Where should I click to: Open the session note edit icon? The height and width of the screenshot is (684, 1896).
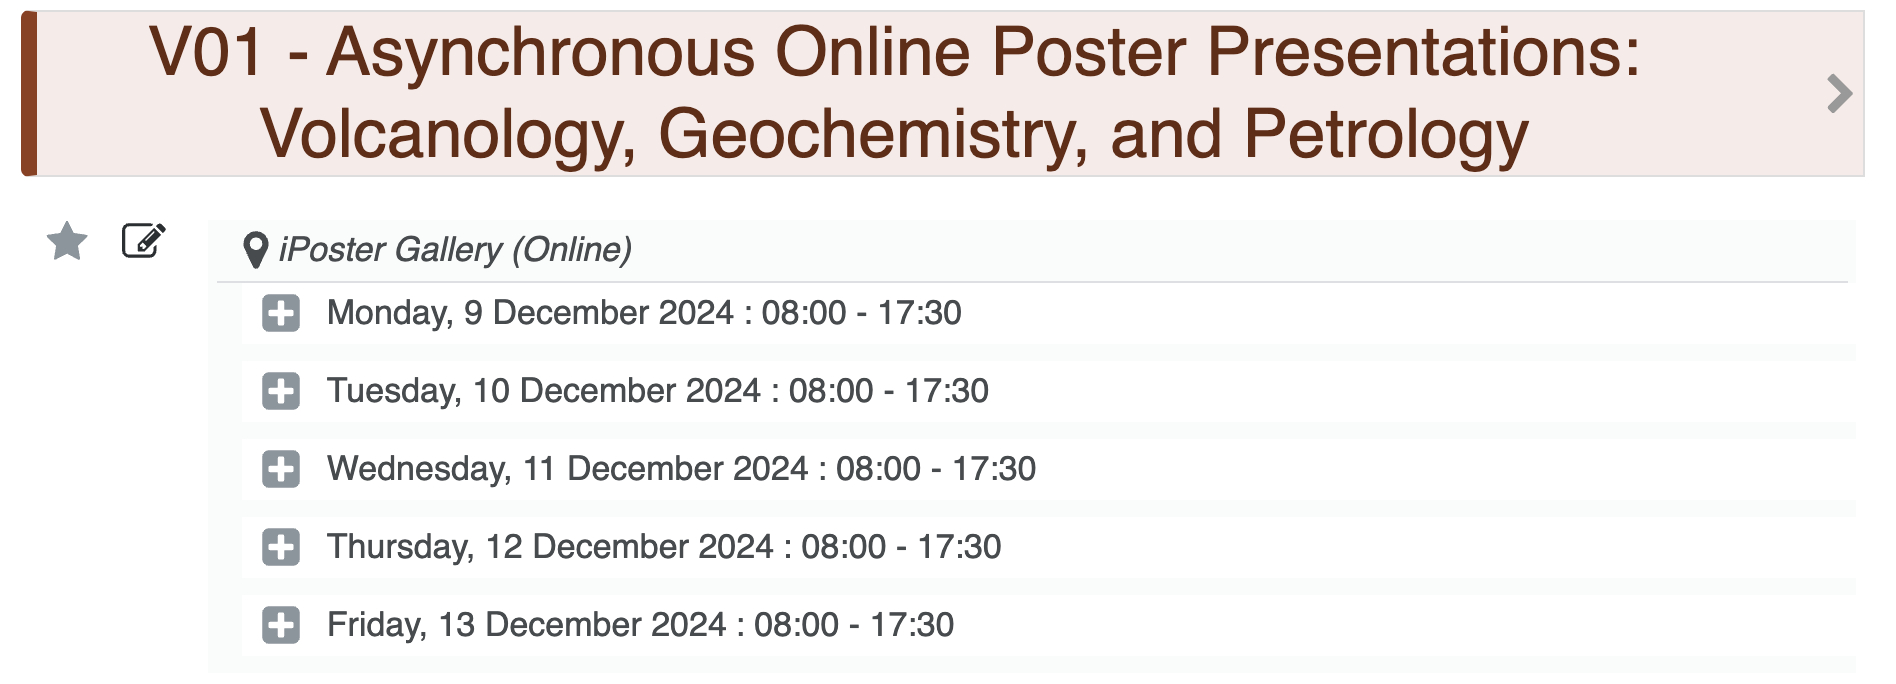pos(143,241)
